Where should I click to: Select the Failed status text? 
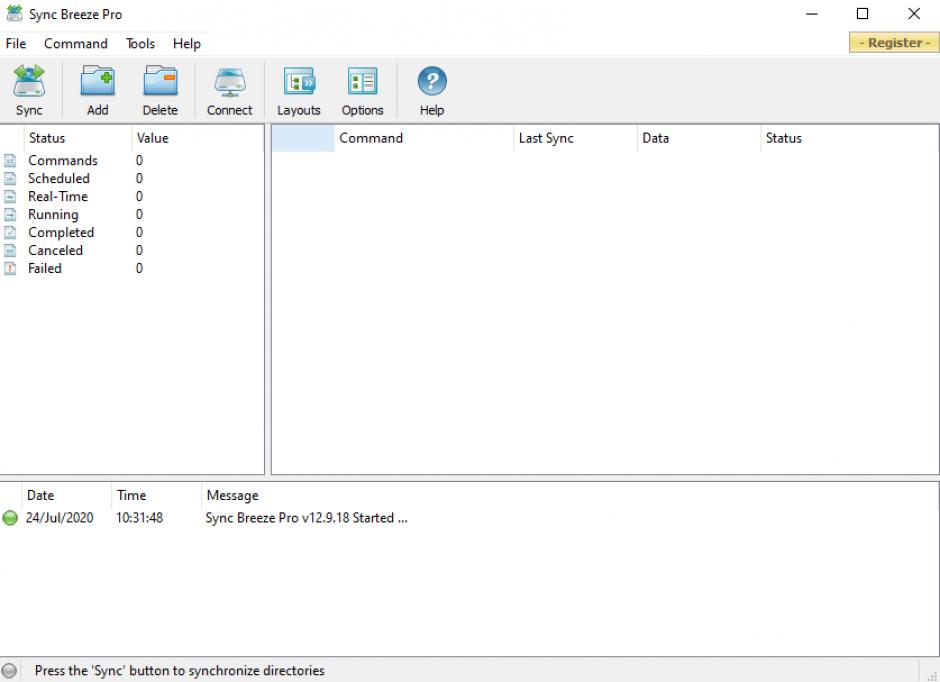(x=44, y=268)
